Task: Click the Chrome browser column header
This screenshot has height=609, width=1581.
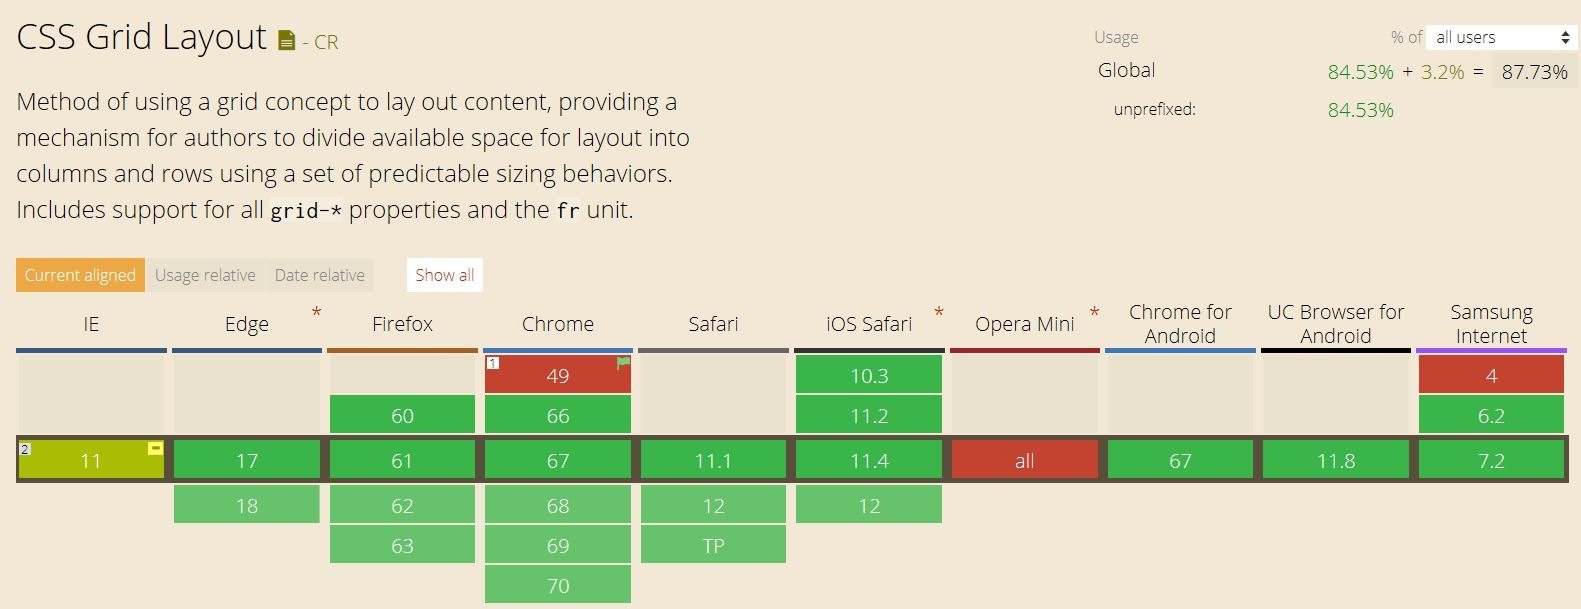Action: click(x=558, y=324)
